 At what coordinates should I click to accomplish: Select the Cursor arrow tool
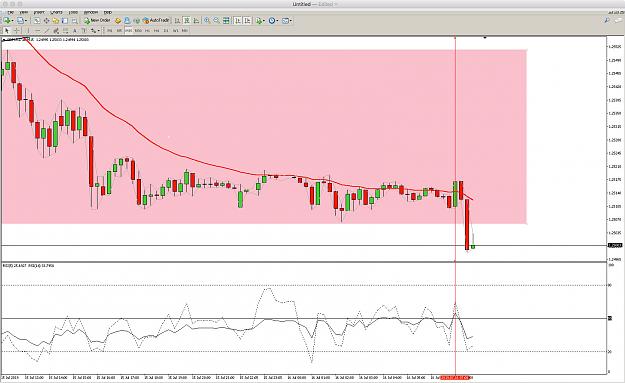click(x=7, y=30)
